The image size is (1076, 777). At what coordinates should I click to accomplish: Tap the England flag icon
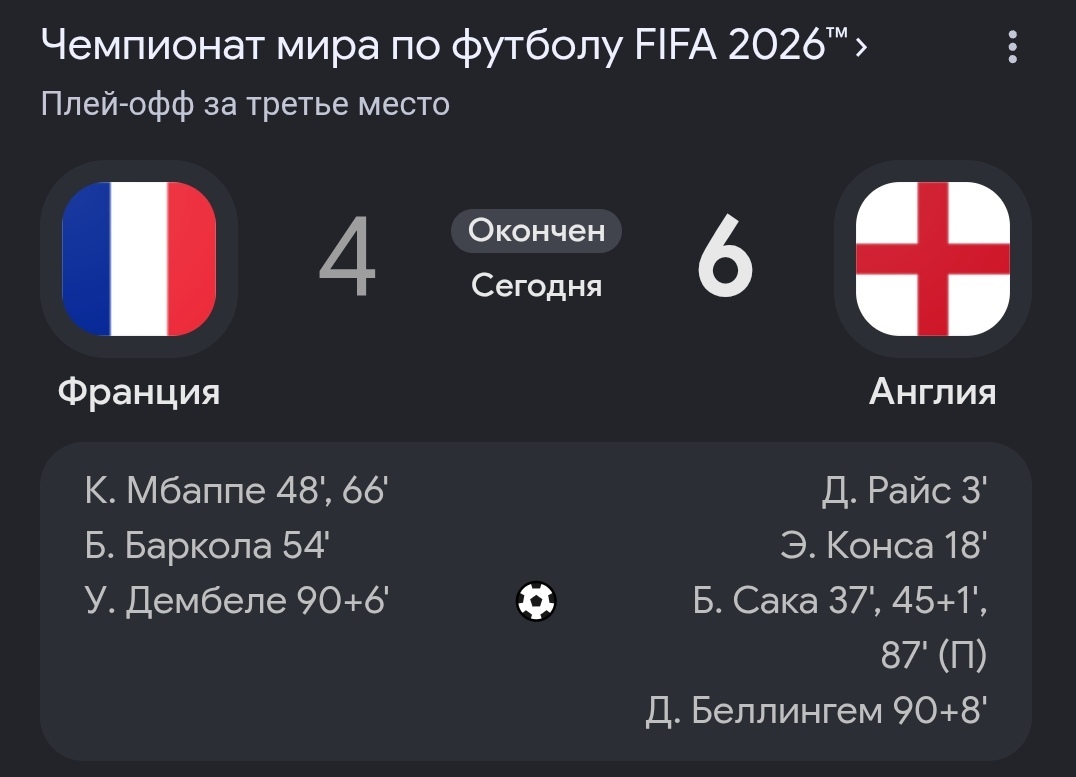tap(933, 259)
